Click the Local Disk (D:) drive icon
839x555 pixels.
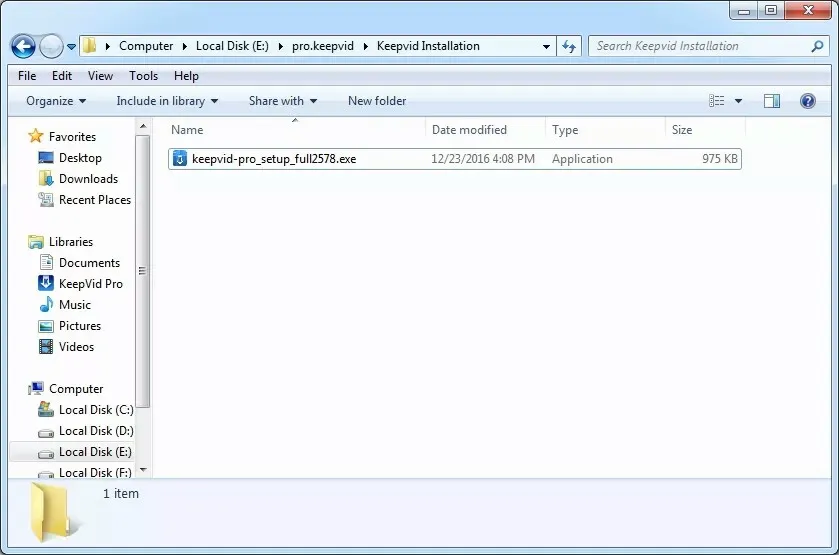pos(46,432)
